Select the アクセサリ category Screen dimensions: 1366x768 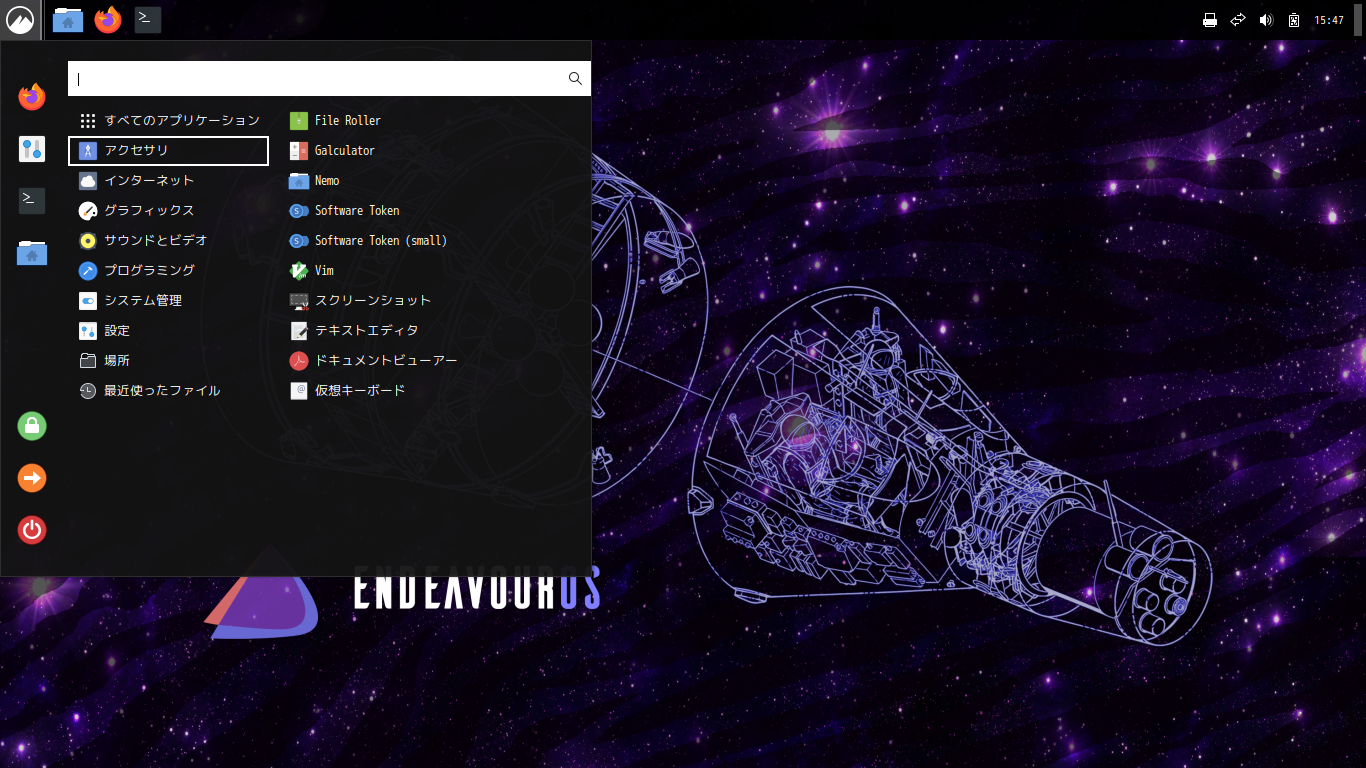(x=169, y=150)
